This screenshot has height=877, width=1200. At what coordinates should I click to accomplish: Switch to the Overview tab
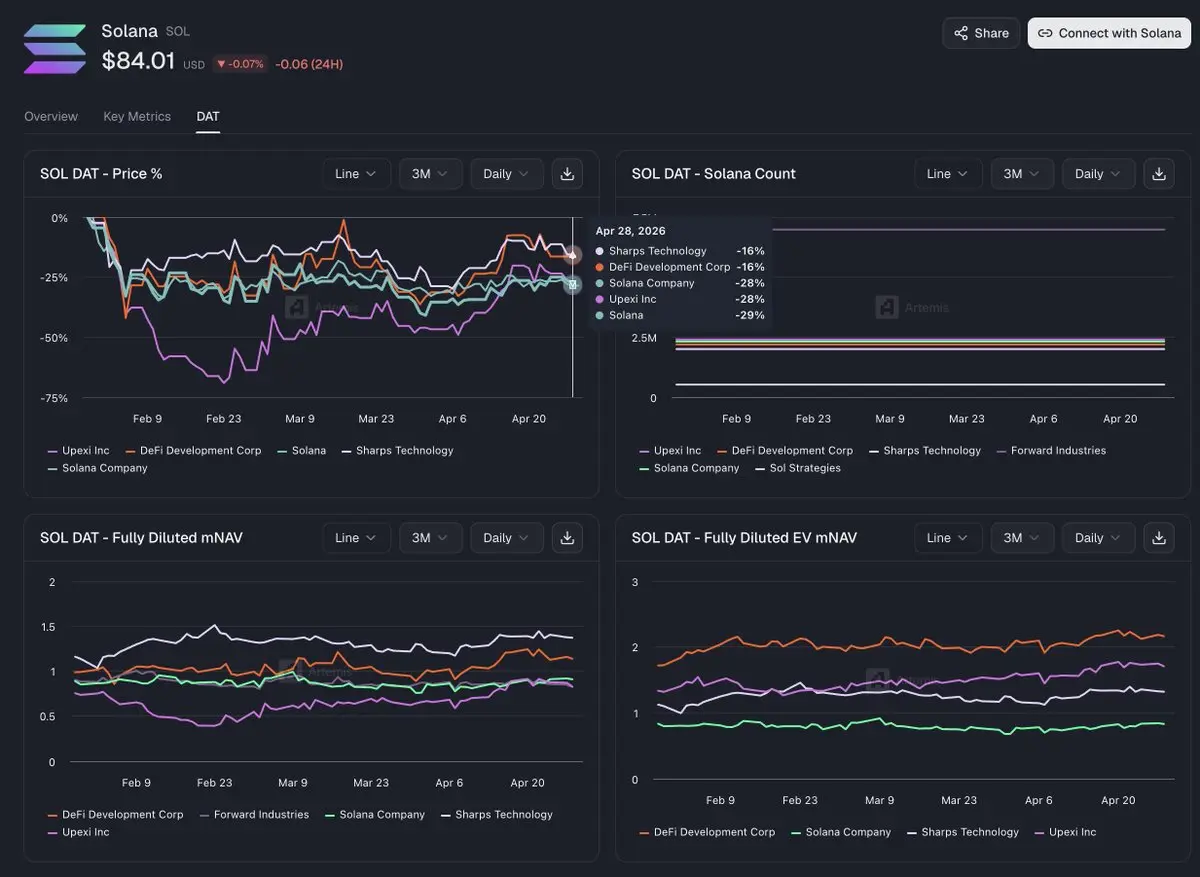[x=51, y=116]
